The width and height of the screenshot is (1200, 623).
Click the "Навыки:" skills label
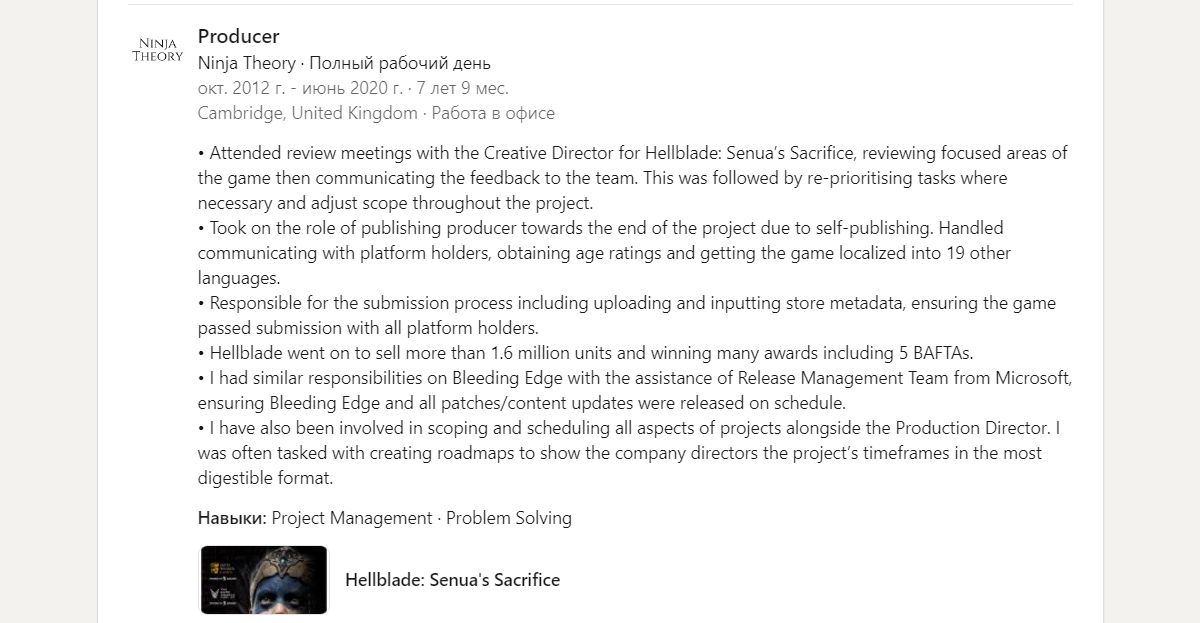232,518
